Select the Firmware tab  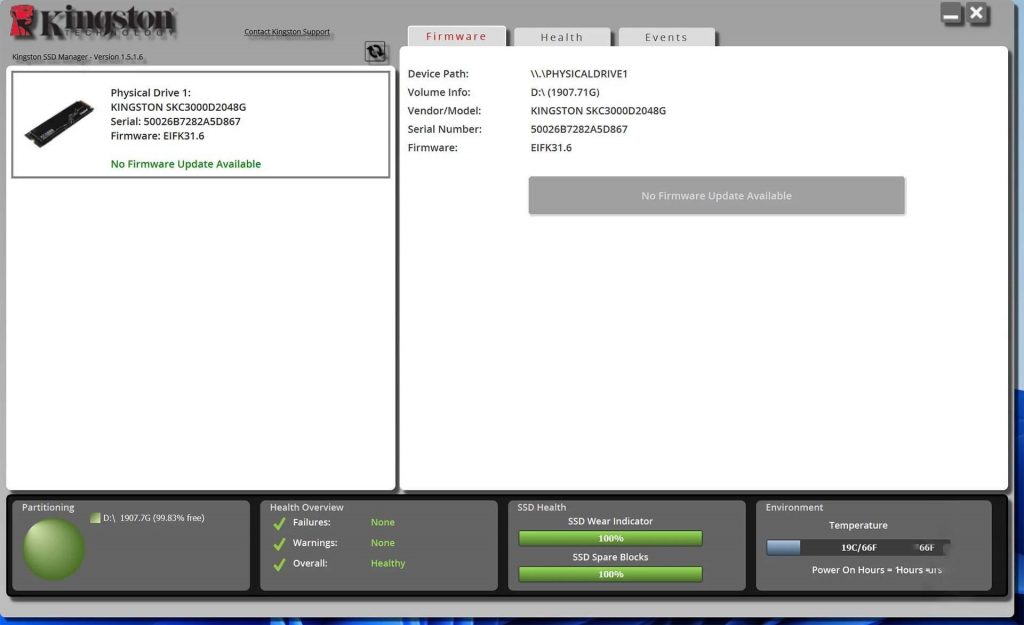coord(456,37)
